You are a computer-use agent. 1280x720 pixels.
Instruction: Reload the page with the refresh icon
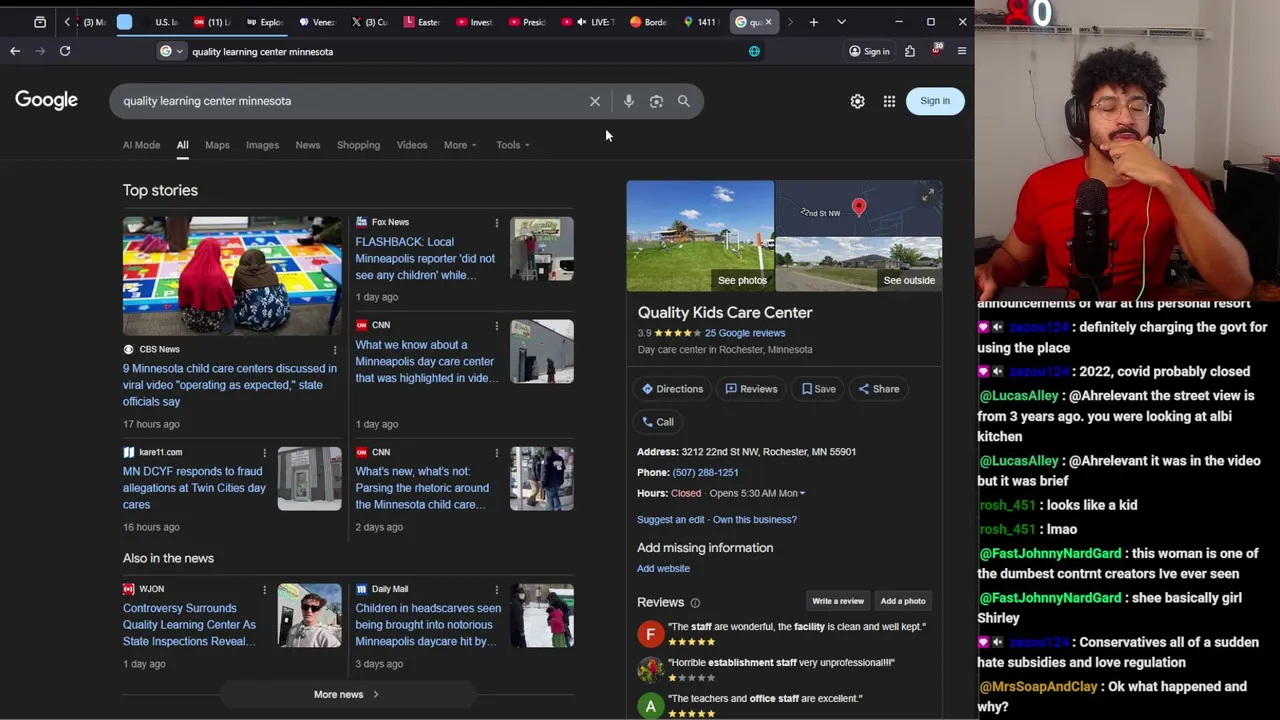65,51
